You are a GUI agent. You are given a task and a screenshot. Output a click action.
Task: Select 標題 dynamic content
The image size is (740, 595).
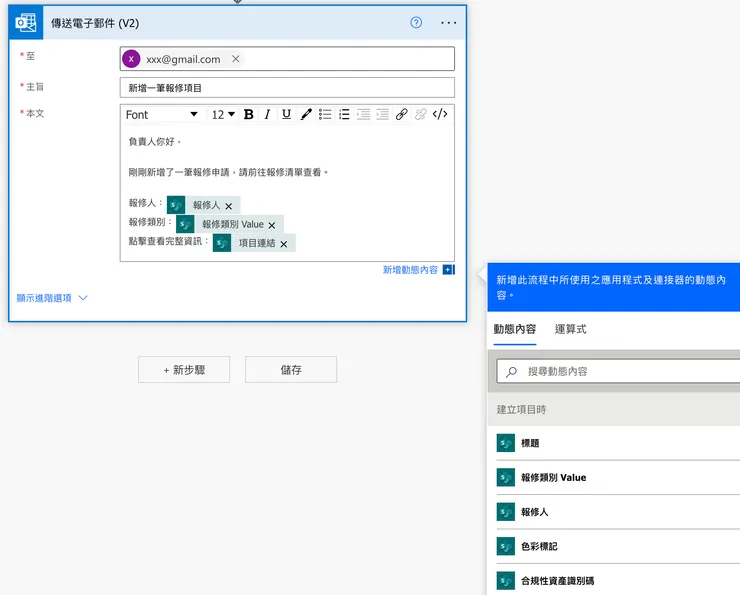(x=618, y=443)
